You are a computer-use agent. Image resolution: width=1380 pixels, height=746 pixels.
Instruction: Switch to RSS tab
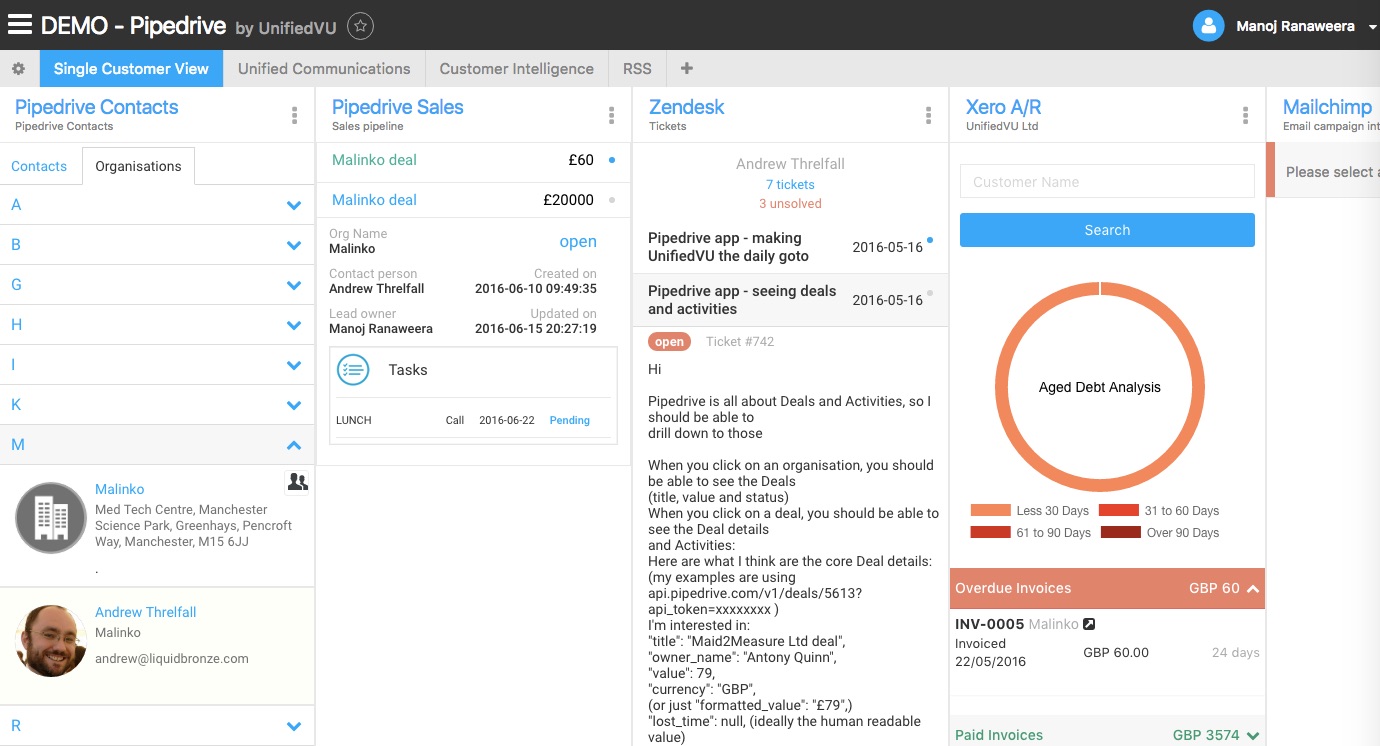637,69
